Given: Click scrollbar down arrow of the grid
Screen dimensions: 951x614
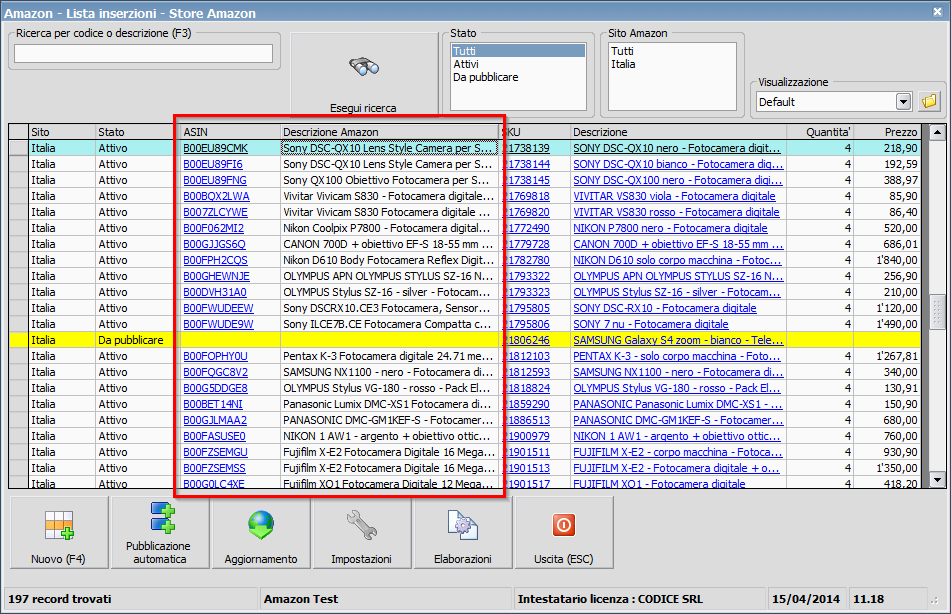Looking at the screenshot, I should (938, 481).
